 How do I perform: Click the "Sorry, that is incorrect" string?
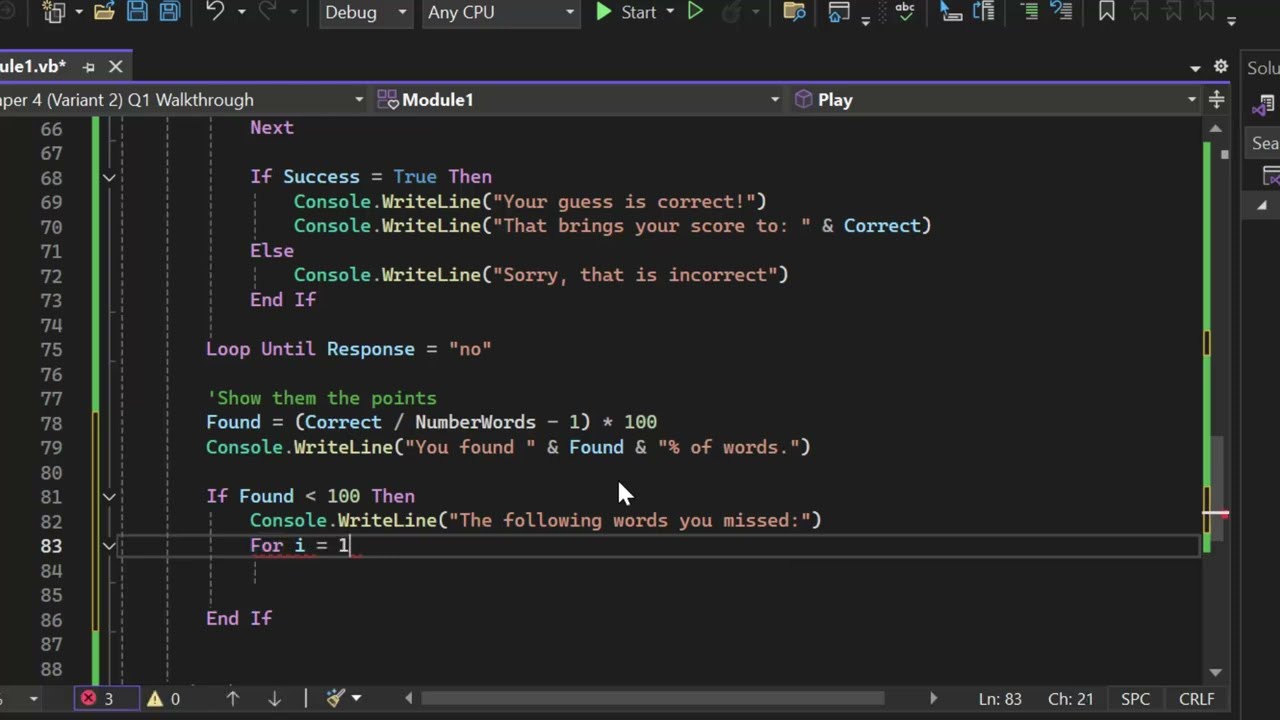635,274
